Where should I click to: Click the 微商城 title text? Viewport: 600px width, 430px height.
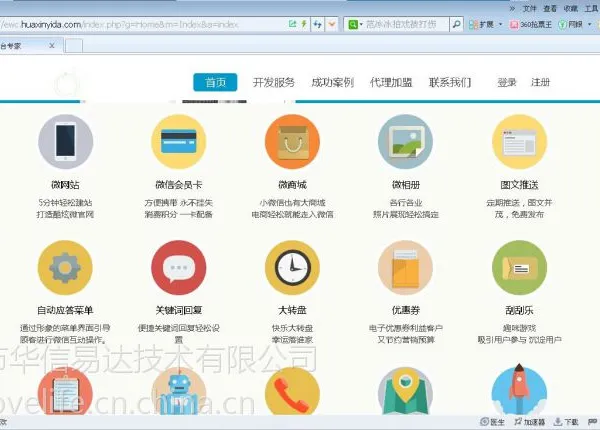coord(292,185)
